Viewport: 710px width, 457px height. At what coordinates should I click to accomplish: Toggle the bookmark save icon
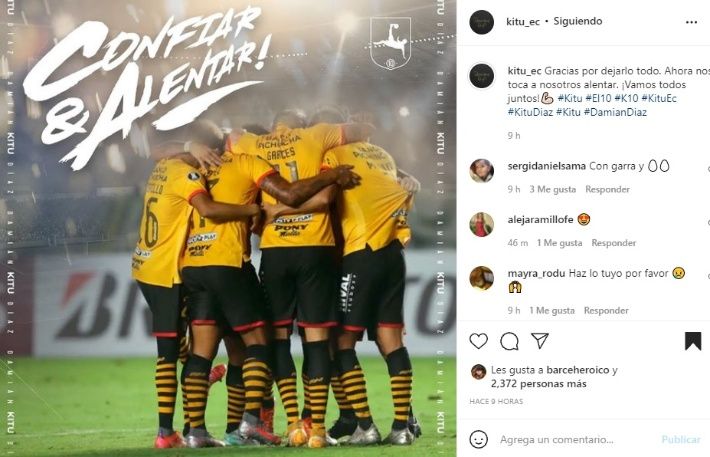coord(693,341)
